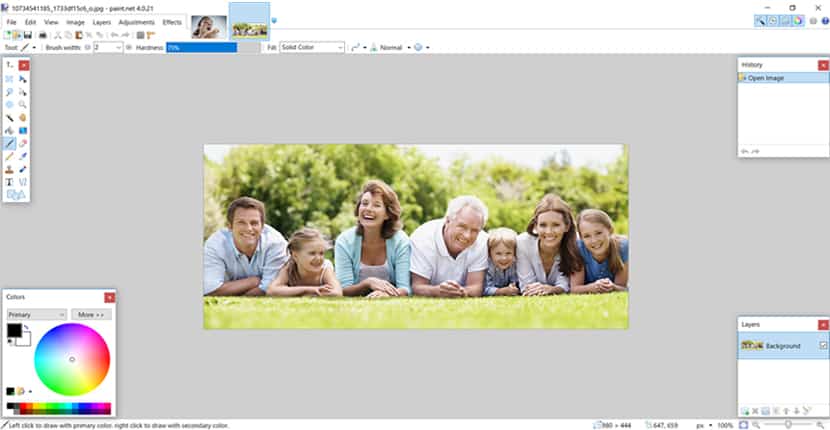Viewport: 830px width, 430px height.
Task: Select the Move Selection tool
Action: click(23, 92)
